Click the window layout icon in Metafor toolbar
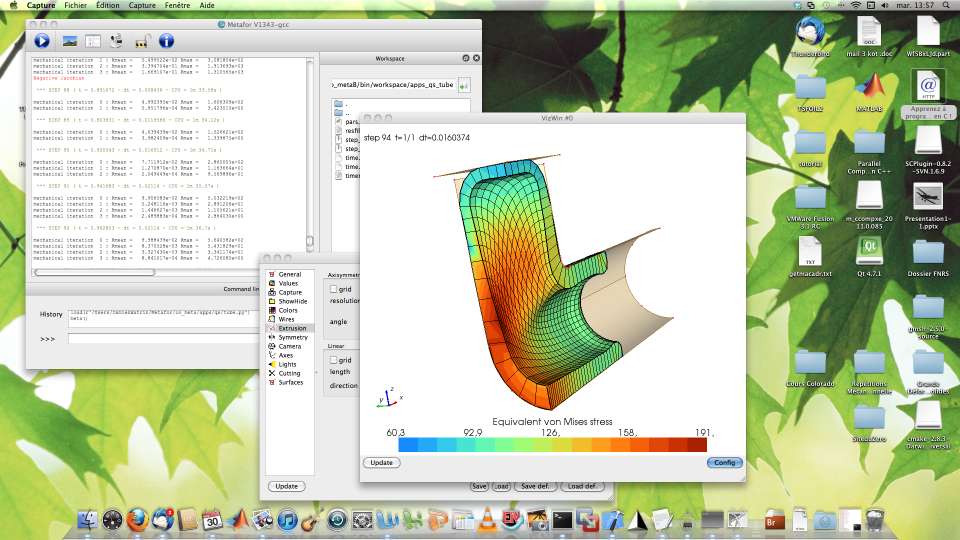The image size is (960, 540). click(x=93, y=41)
